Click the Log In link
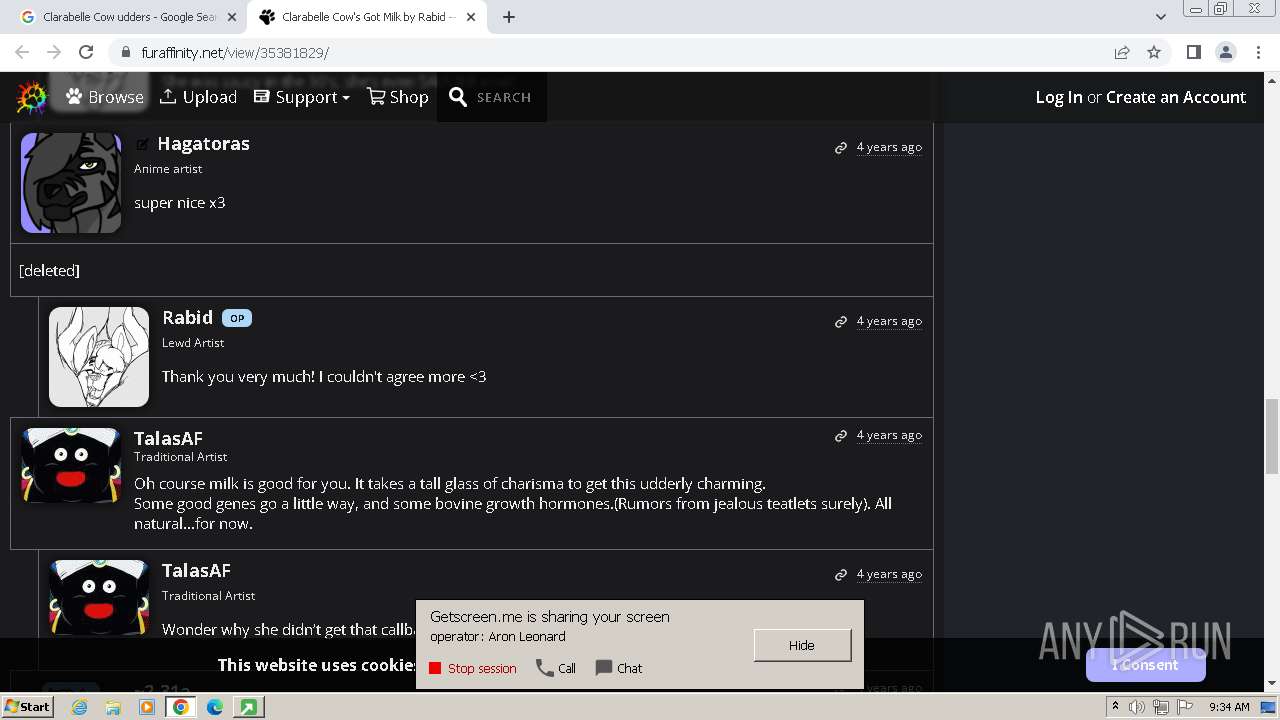The width and height of the screenshot is (1280, 720). pos(1059,97)
